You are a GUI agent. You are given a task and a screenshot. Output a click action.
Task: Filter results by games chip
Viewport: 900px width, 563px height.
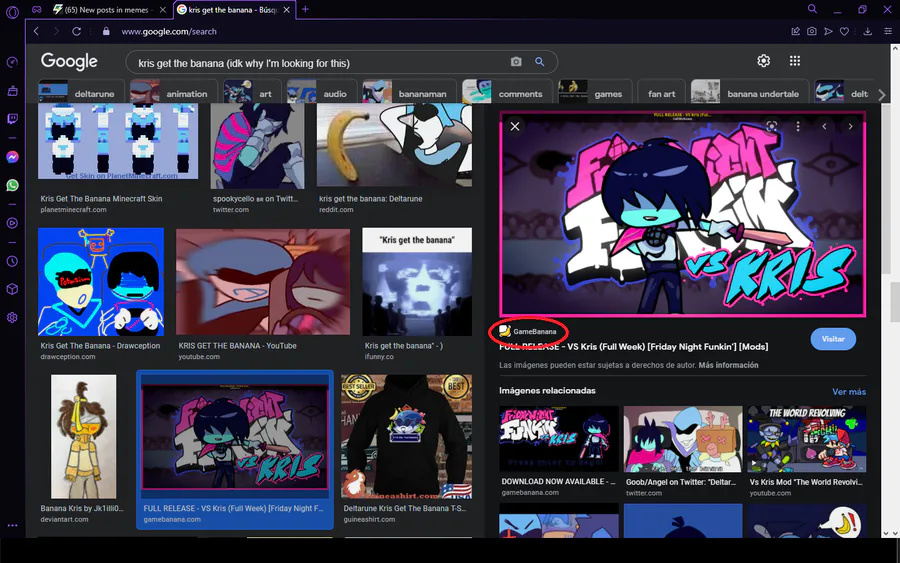(595, 93)
